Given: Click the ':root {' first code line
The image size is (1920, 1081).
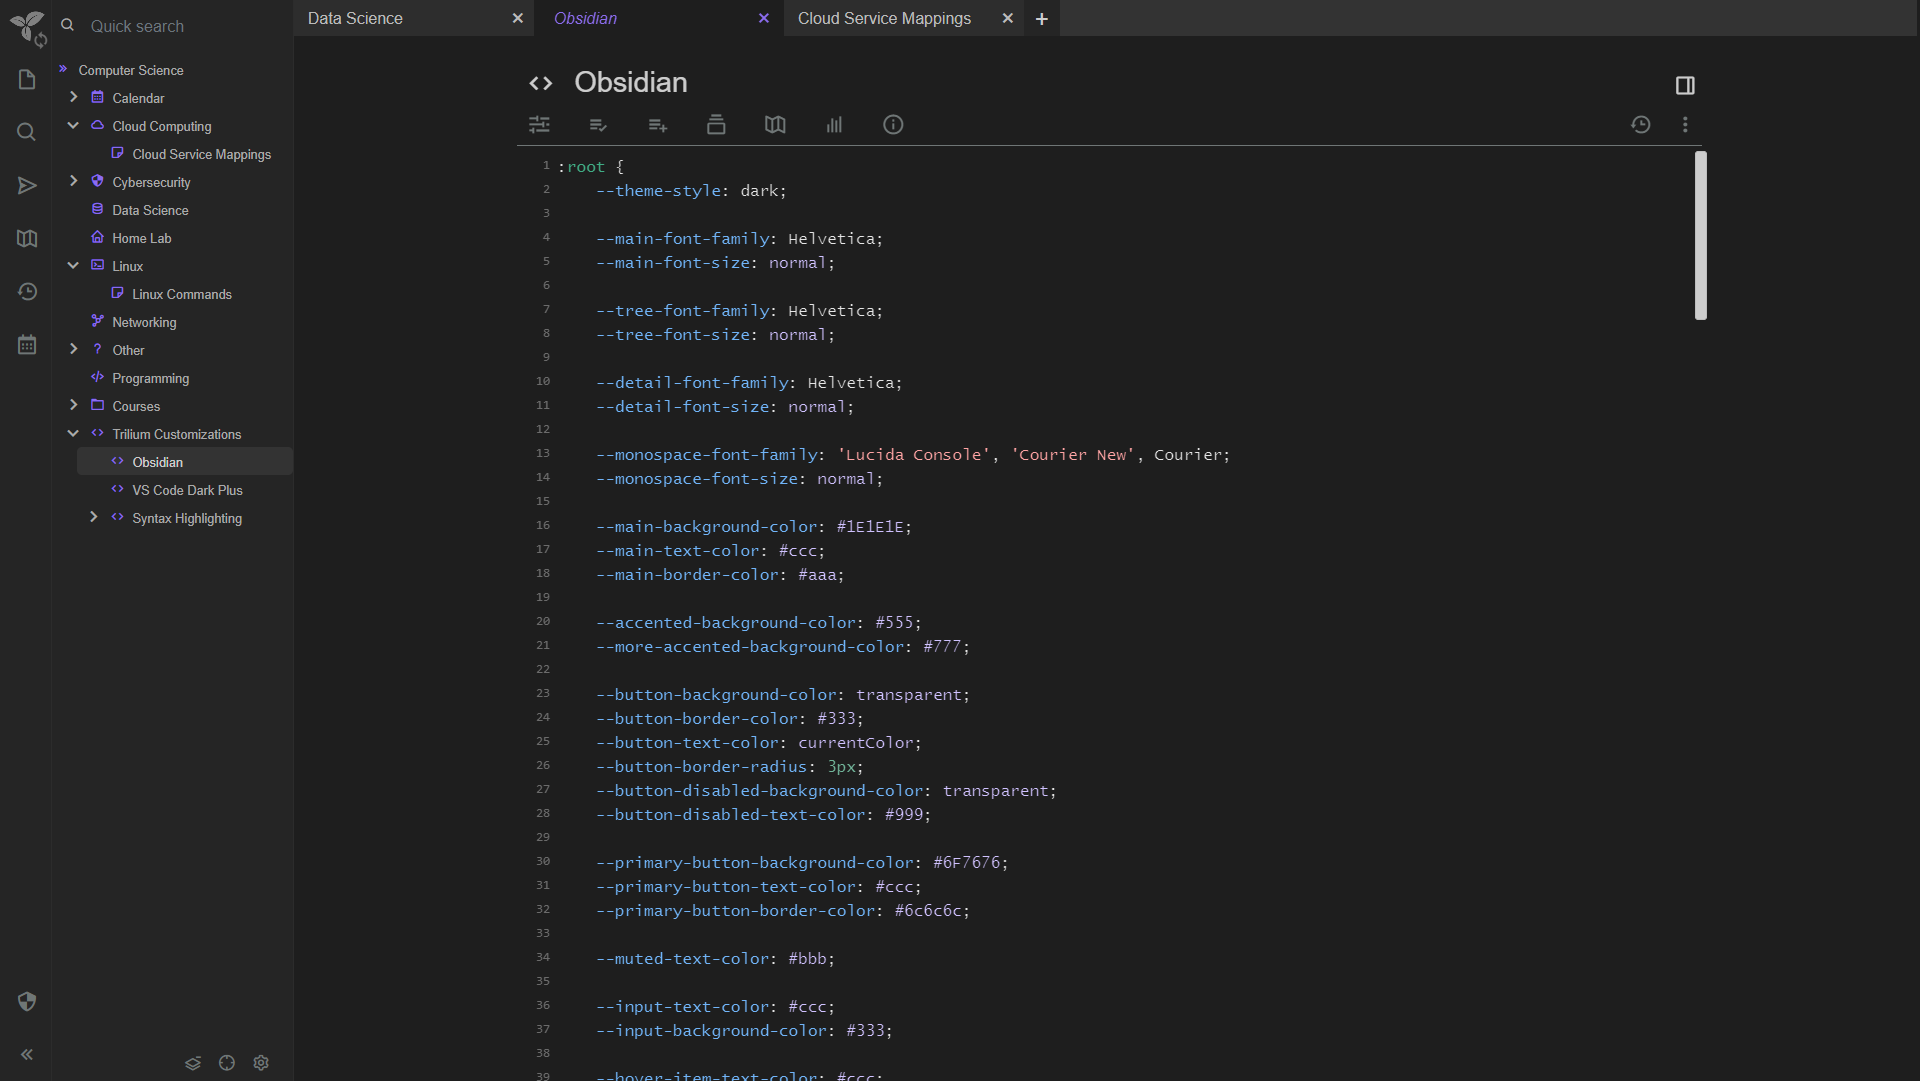Looking at the screenshot, I should point(591,167).
